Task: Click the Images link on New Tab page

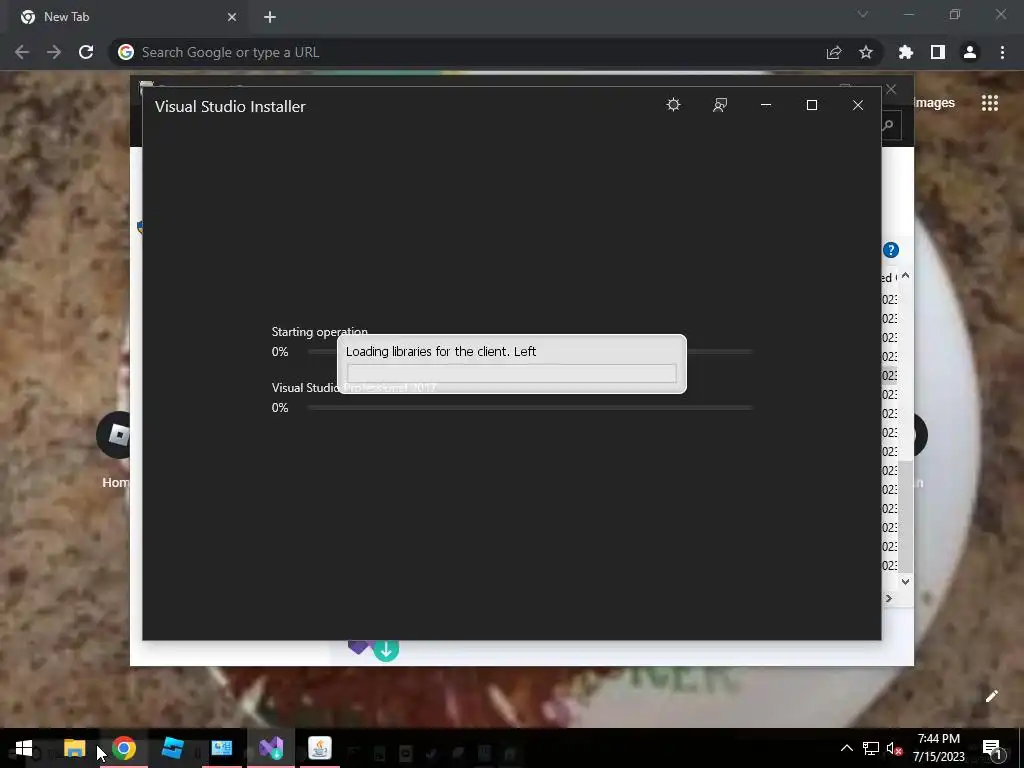Action: click(935, 103)
